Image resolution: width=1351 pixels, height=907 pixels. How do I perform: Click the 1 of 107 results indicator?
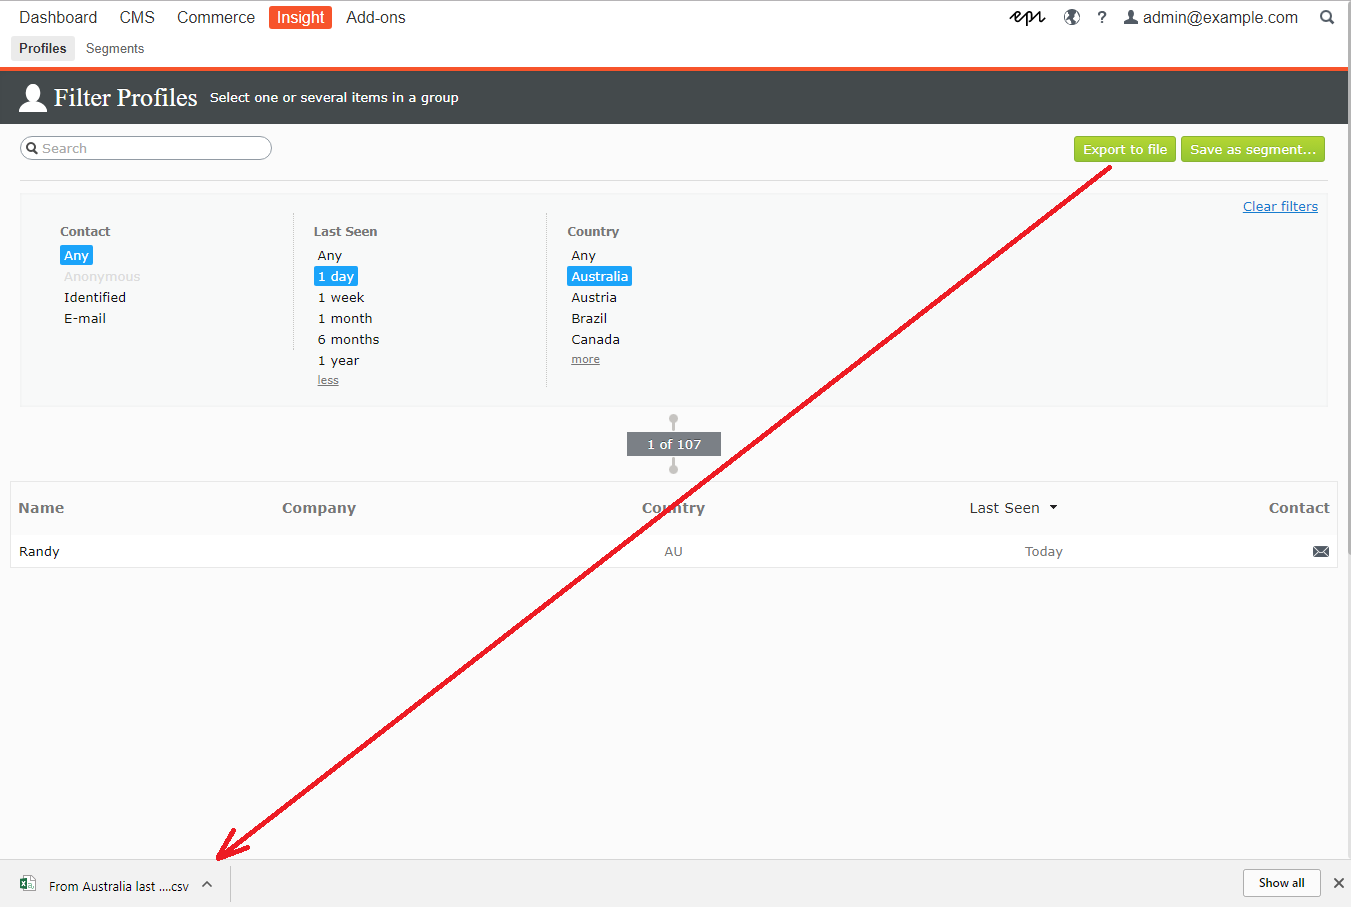click(674, 444)
